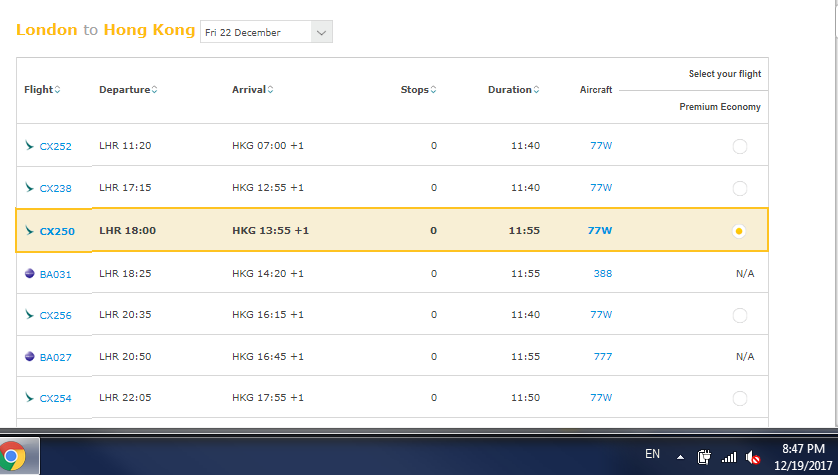This screenshot has height=475, width=838.
Task: Select Premium Economy for flight CX252
Action: click(739, 147)
